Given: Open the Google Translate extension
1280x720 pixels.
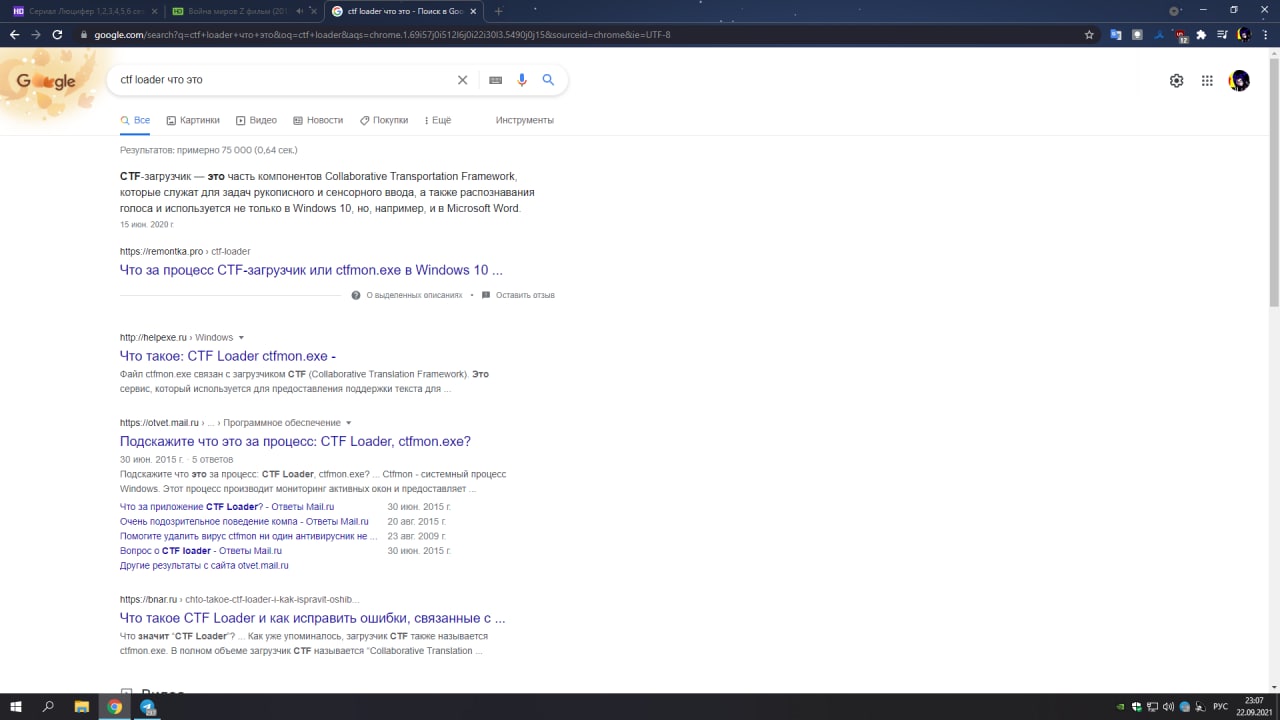Looking at the screenshot, I should tap(1116, 34).
